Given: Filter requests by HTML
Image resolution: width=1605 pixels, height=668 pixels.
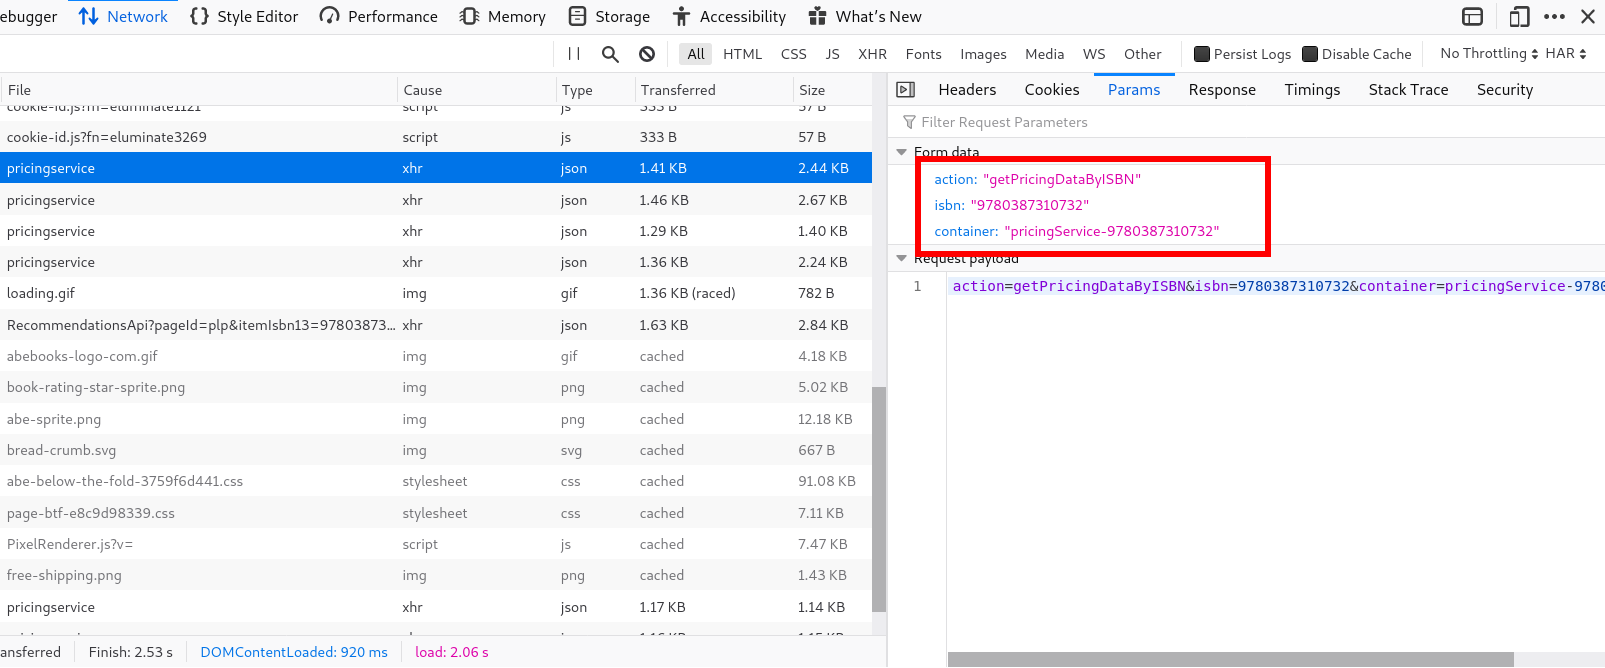Looking at the screenshot, I should click(x=743, y=54).
